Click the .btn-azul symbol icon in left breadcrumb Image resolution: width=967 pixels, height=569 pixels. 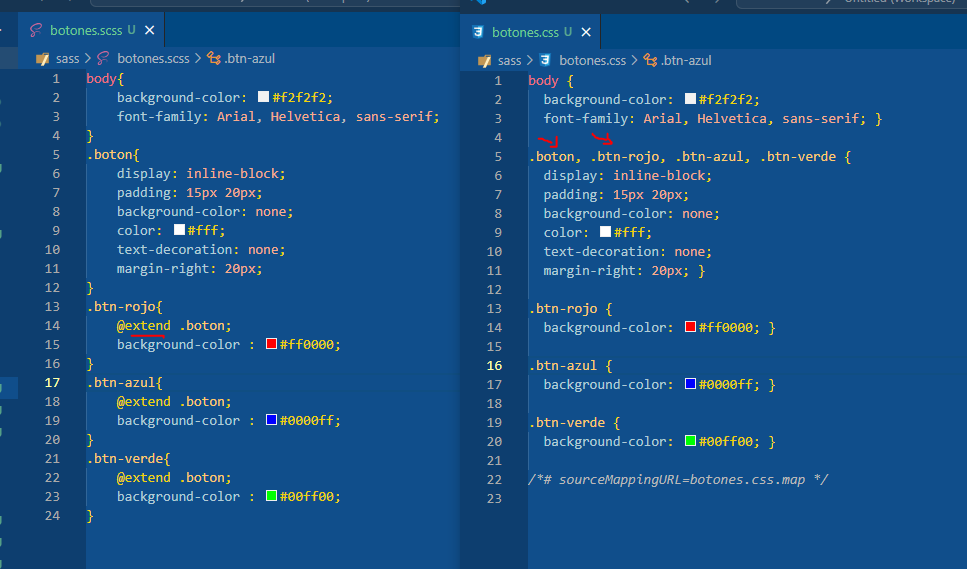tap(213, 59)
